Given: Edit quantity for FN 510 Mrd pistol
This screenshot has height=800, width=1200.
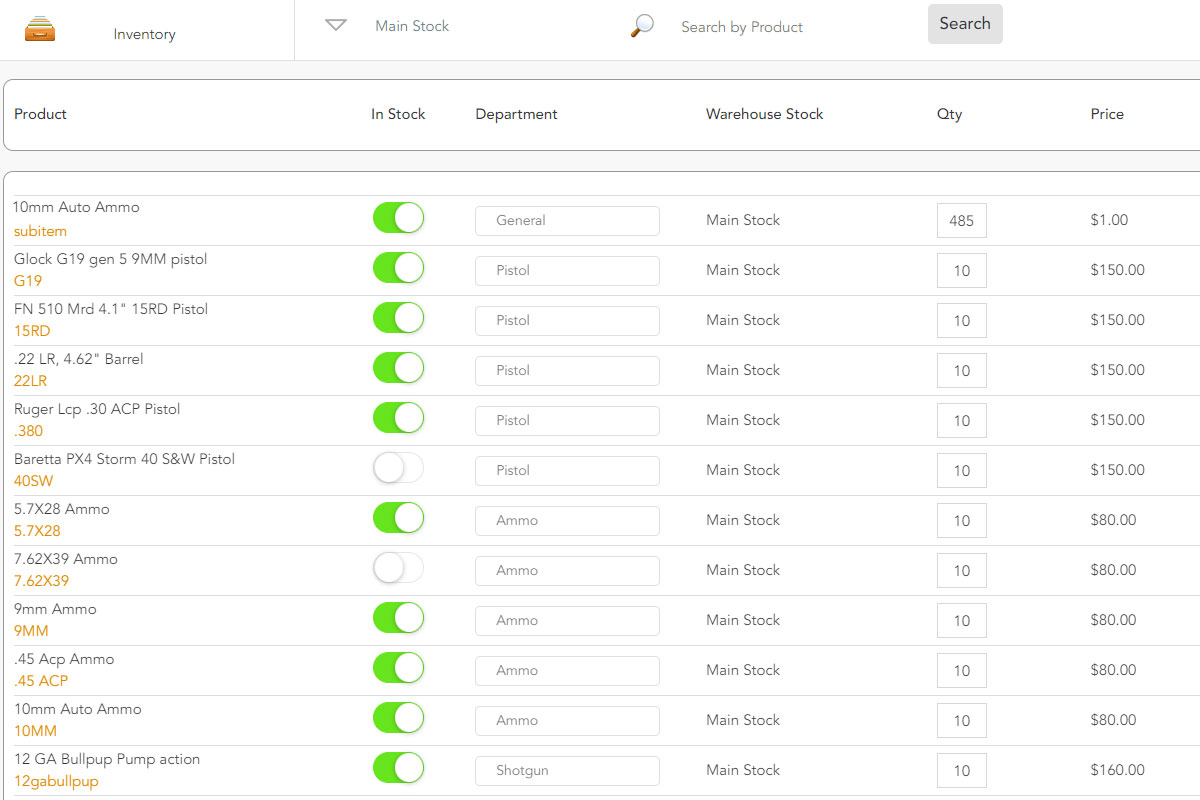Looking at the screenshot, I should point(961,321).
